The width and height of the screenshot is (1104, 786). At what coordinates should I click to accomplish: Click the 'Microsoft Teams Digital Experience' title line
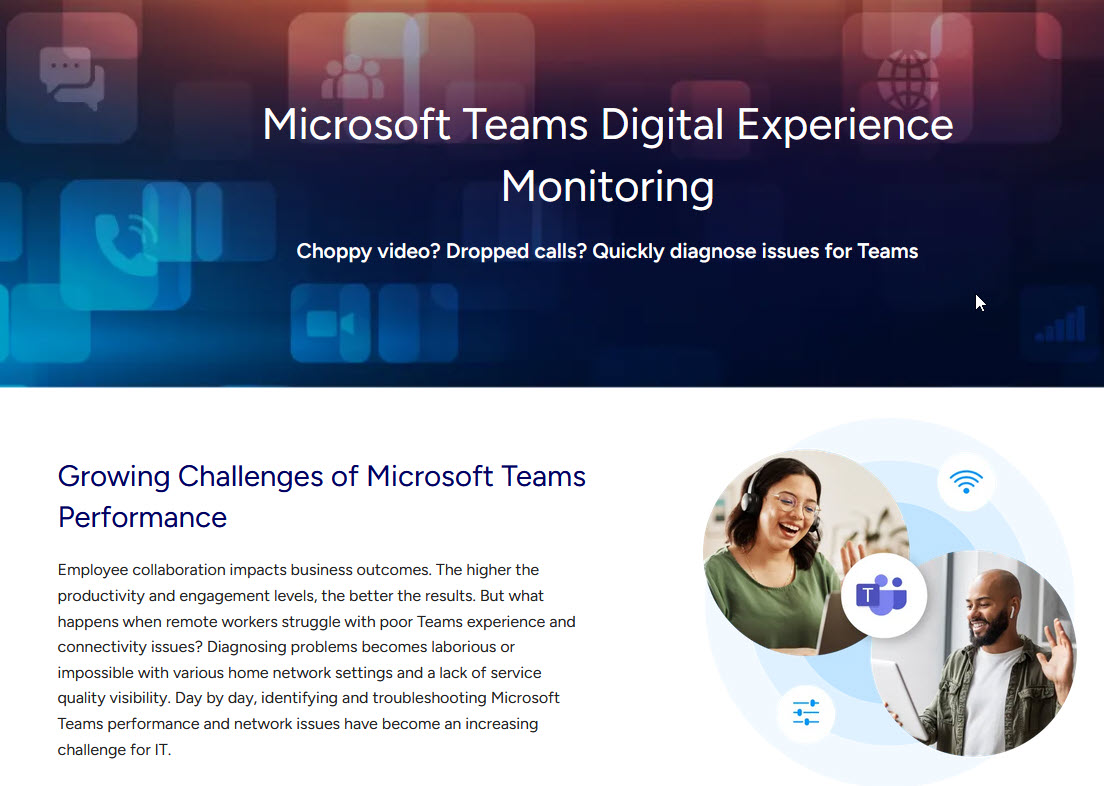(607, 125)
